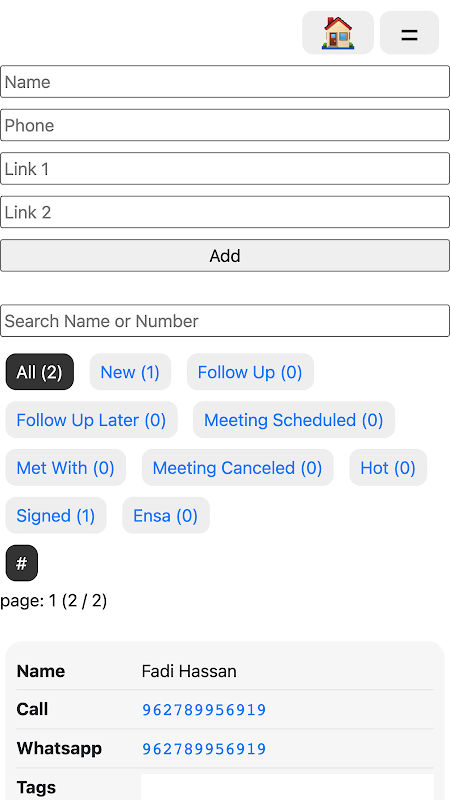
Task: Filter leads marked Hot (0)
Action: tap(388, 468)
